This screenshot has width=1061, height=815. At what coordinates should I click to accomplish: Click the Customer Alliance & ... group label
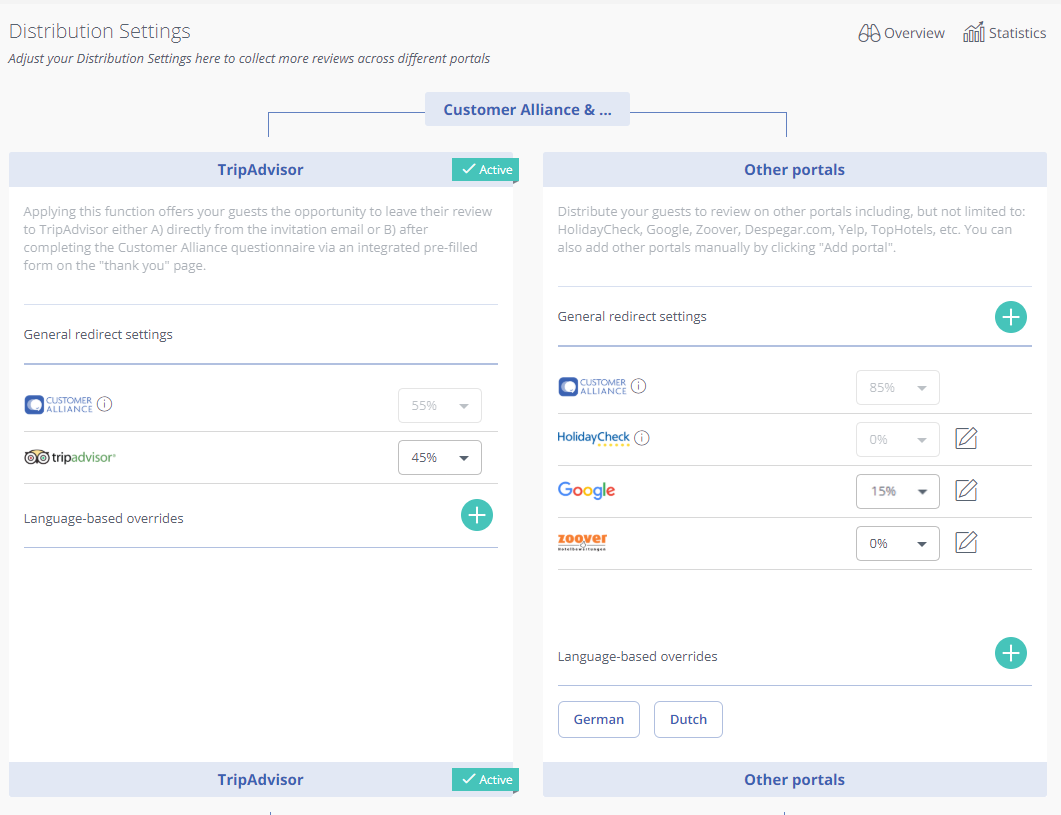527,110
